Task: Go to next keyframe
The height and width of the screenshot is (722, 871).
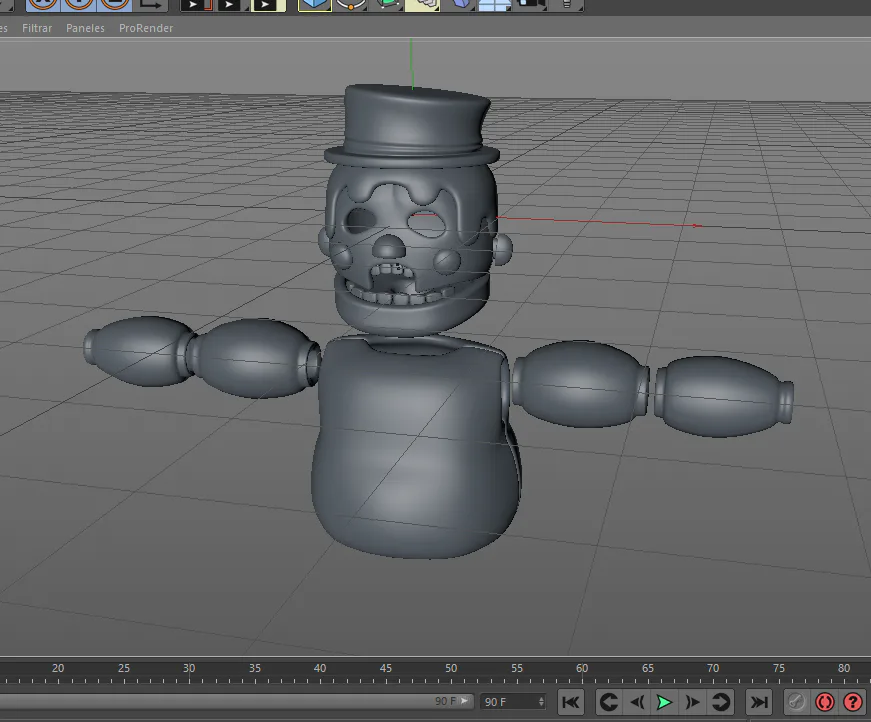Action: (720, 702)
